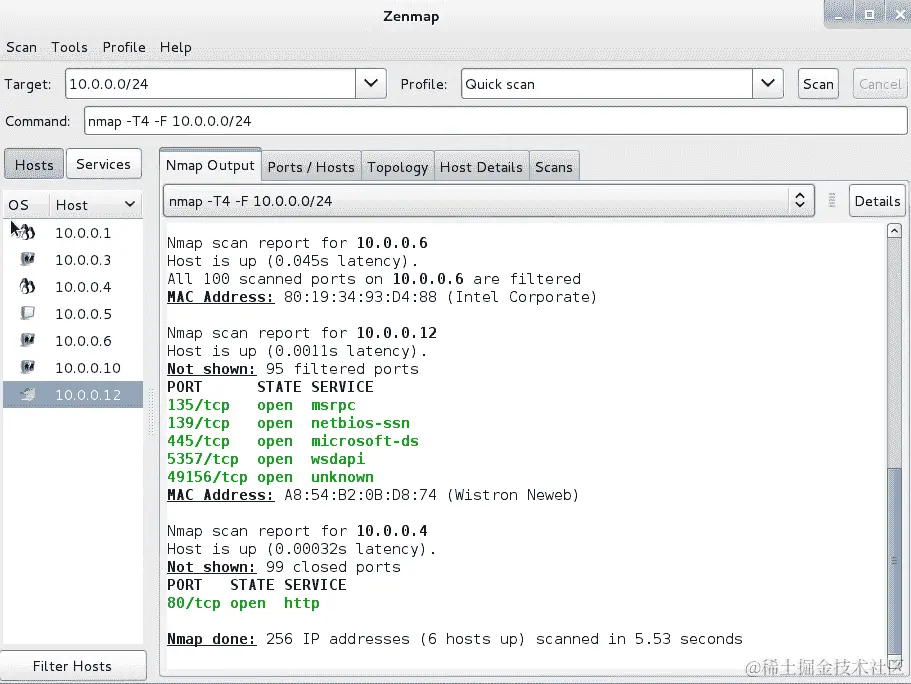The height and width of the screenshot is (684, 911).
Task: Switch to Scans tab
Action: [x=554, y=167]
